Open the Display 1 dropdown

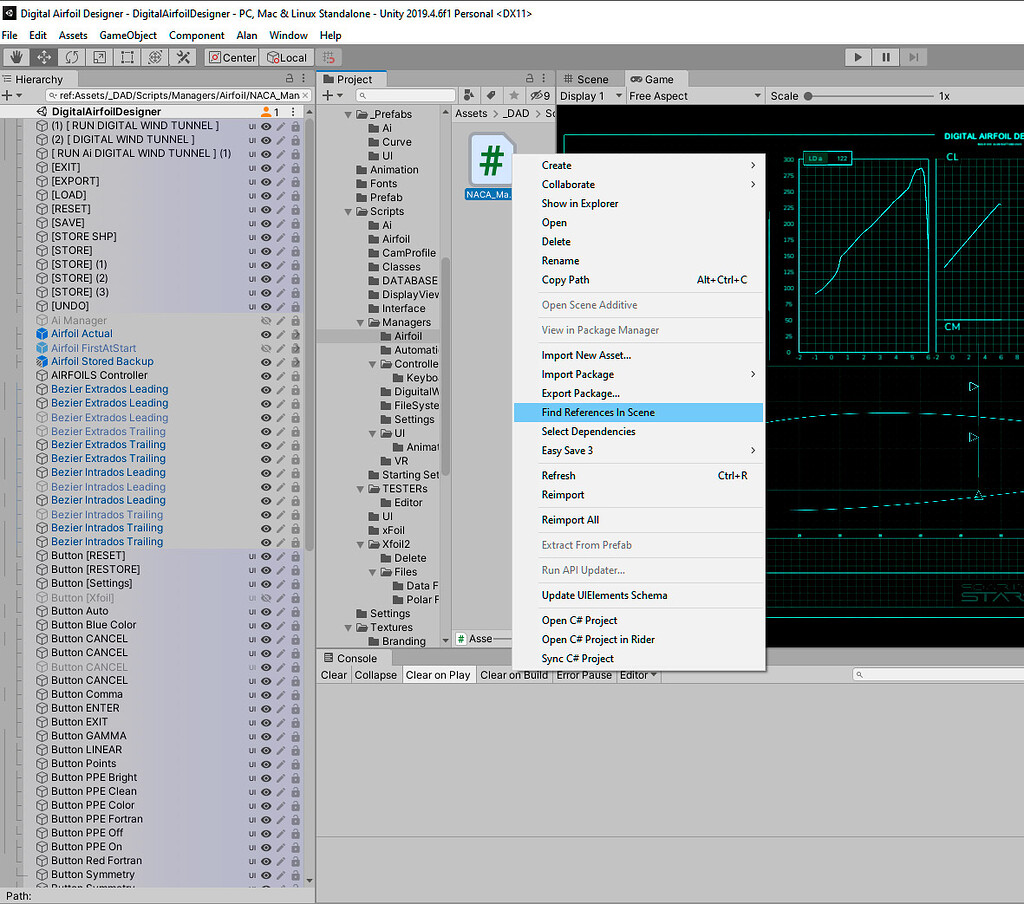coord(590,96)
